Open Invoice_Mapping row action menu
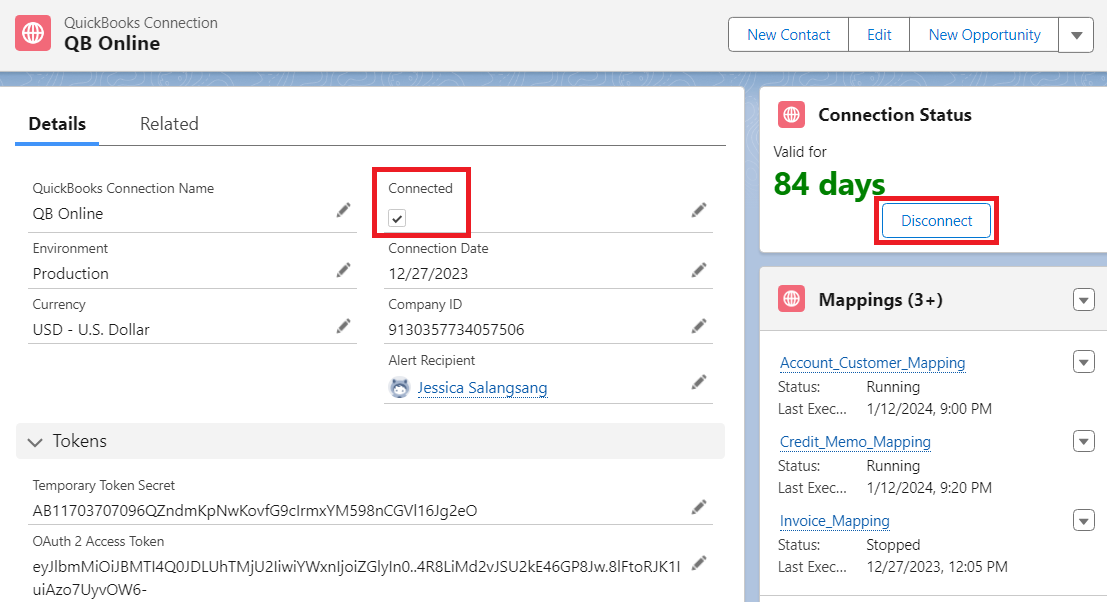This screenshot has width=1107, height=602. pyautogui.click(x=1084, y=520)
